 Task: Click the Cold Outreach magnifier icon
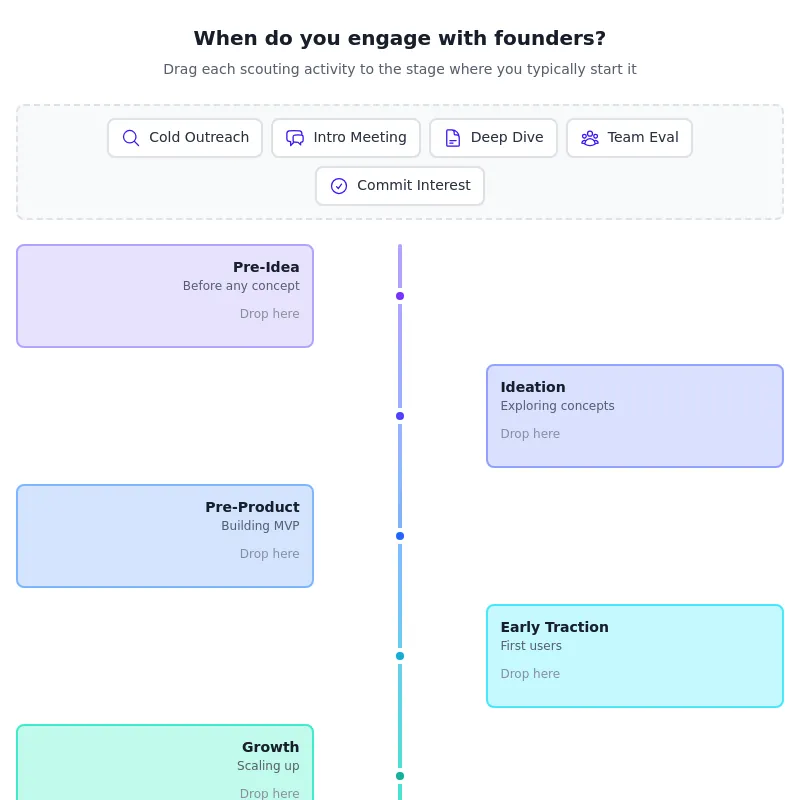tap(131, 138)
